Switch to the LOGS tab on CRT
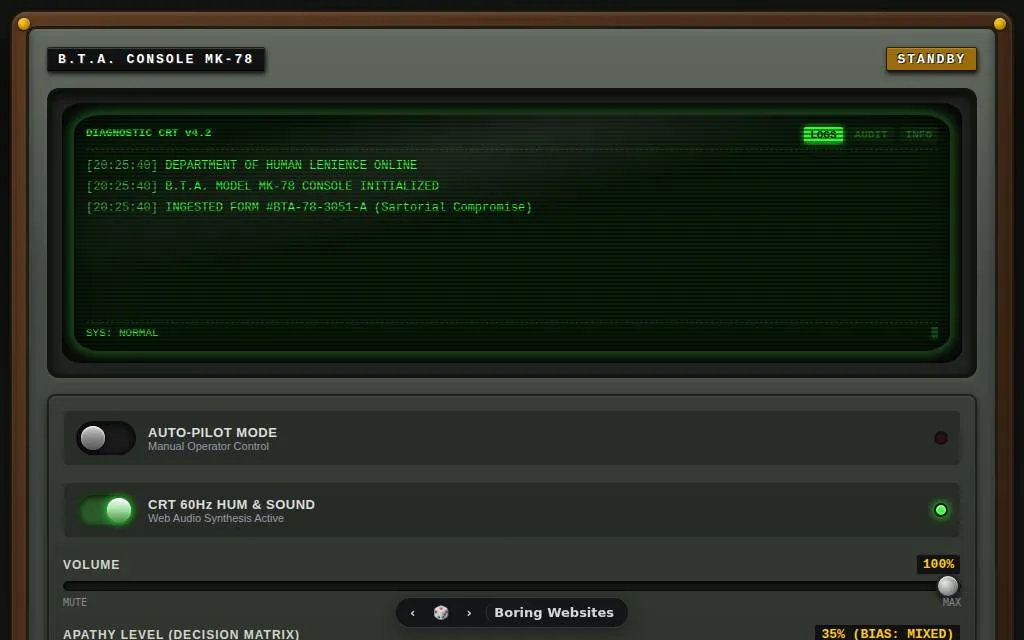 click(x=823, y=135)
